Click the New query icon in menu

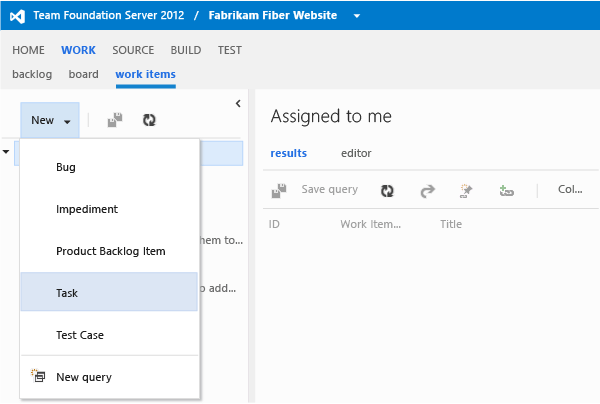point(38,376)
